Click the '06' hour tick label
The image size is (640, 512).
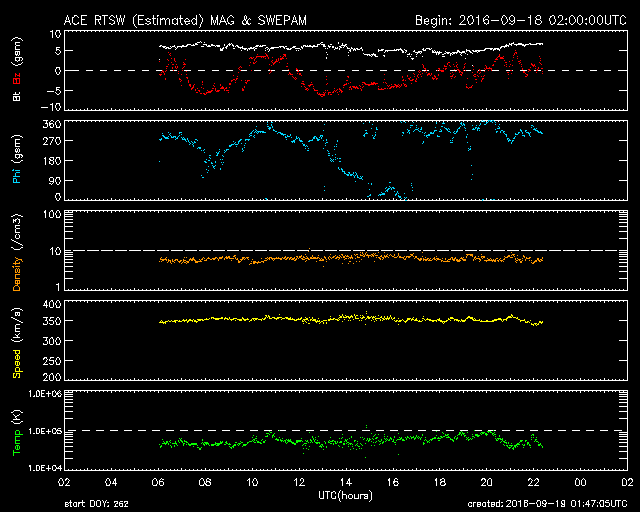click(x=158, y=483)
